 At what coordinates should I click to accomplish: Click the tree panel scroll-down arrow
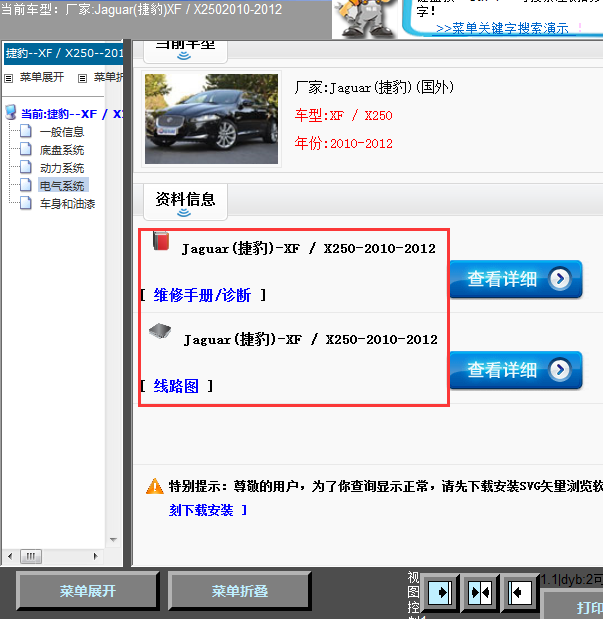tap(113, 540)
